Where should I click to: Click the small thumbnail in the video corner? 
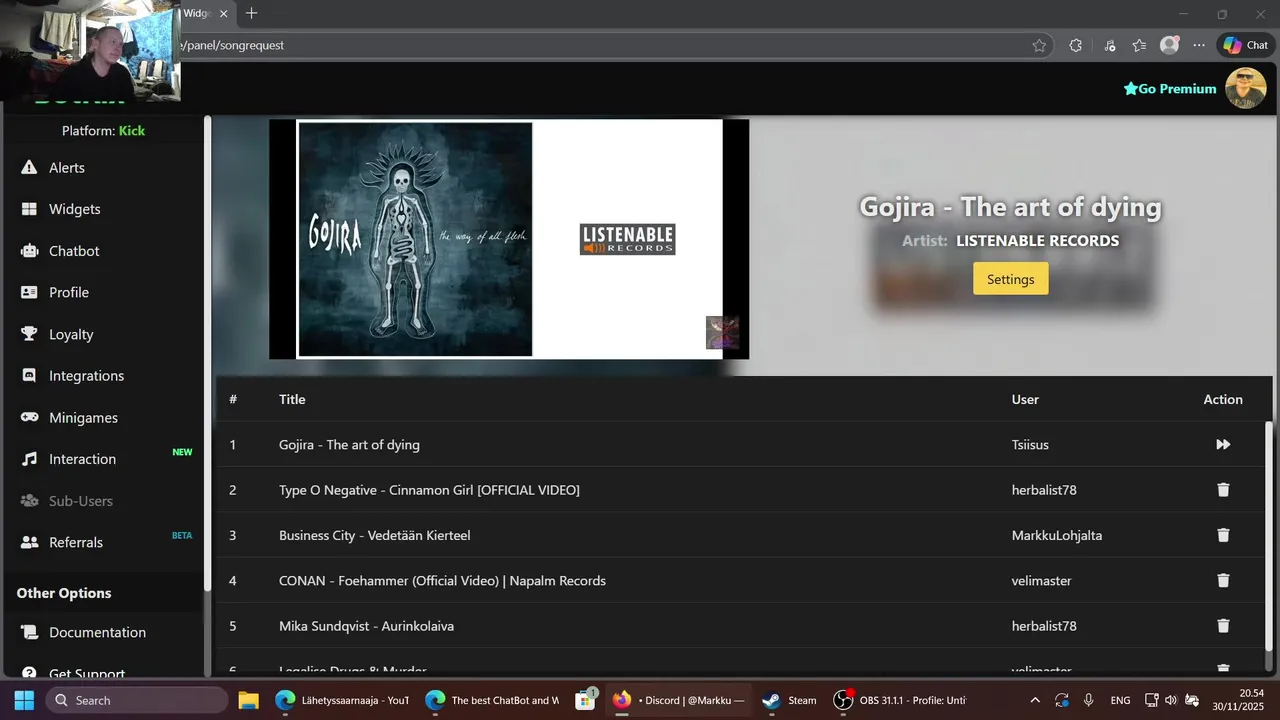[722, 332]
